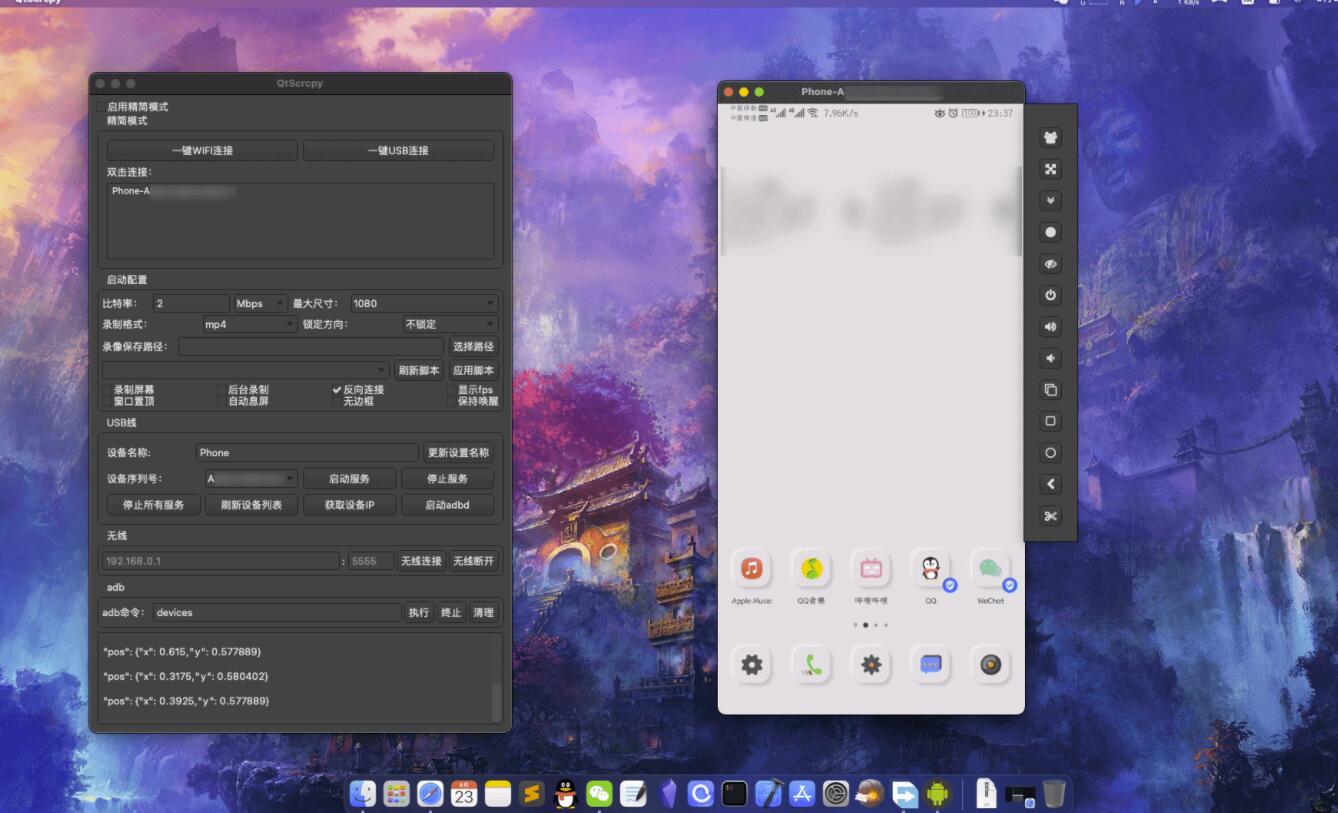Click the back arrow key icon
1338x813 pixels.
[x=1050, y=484]
